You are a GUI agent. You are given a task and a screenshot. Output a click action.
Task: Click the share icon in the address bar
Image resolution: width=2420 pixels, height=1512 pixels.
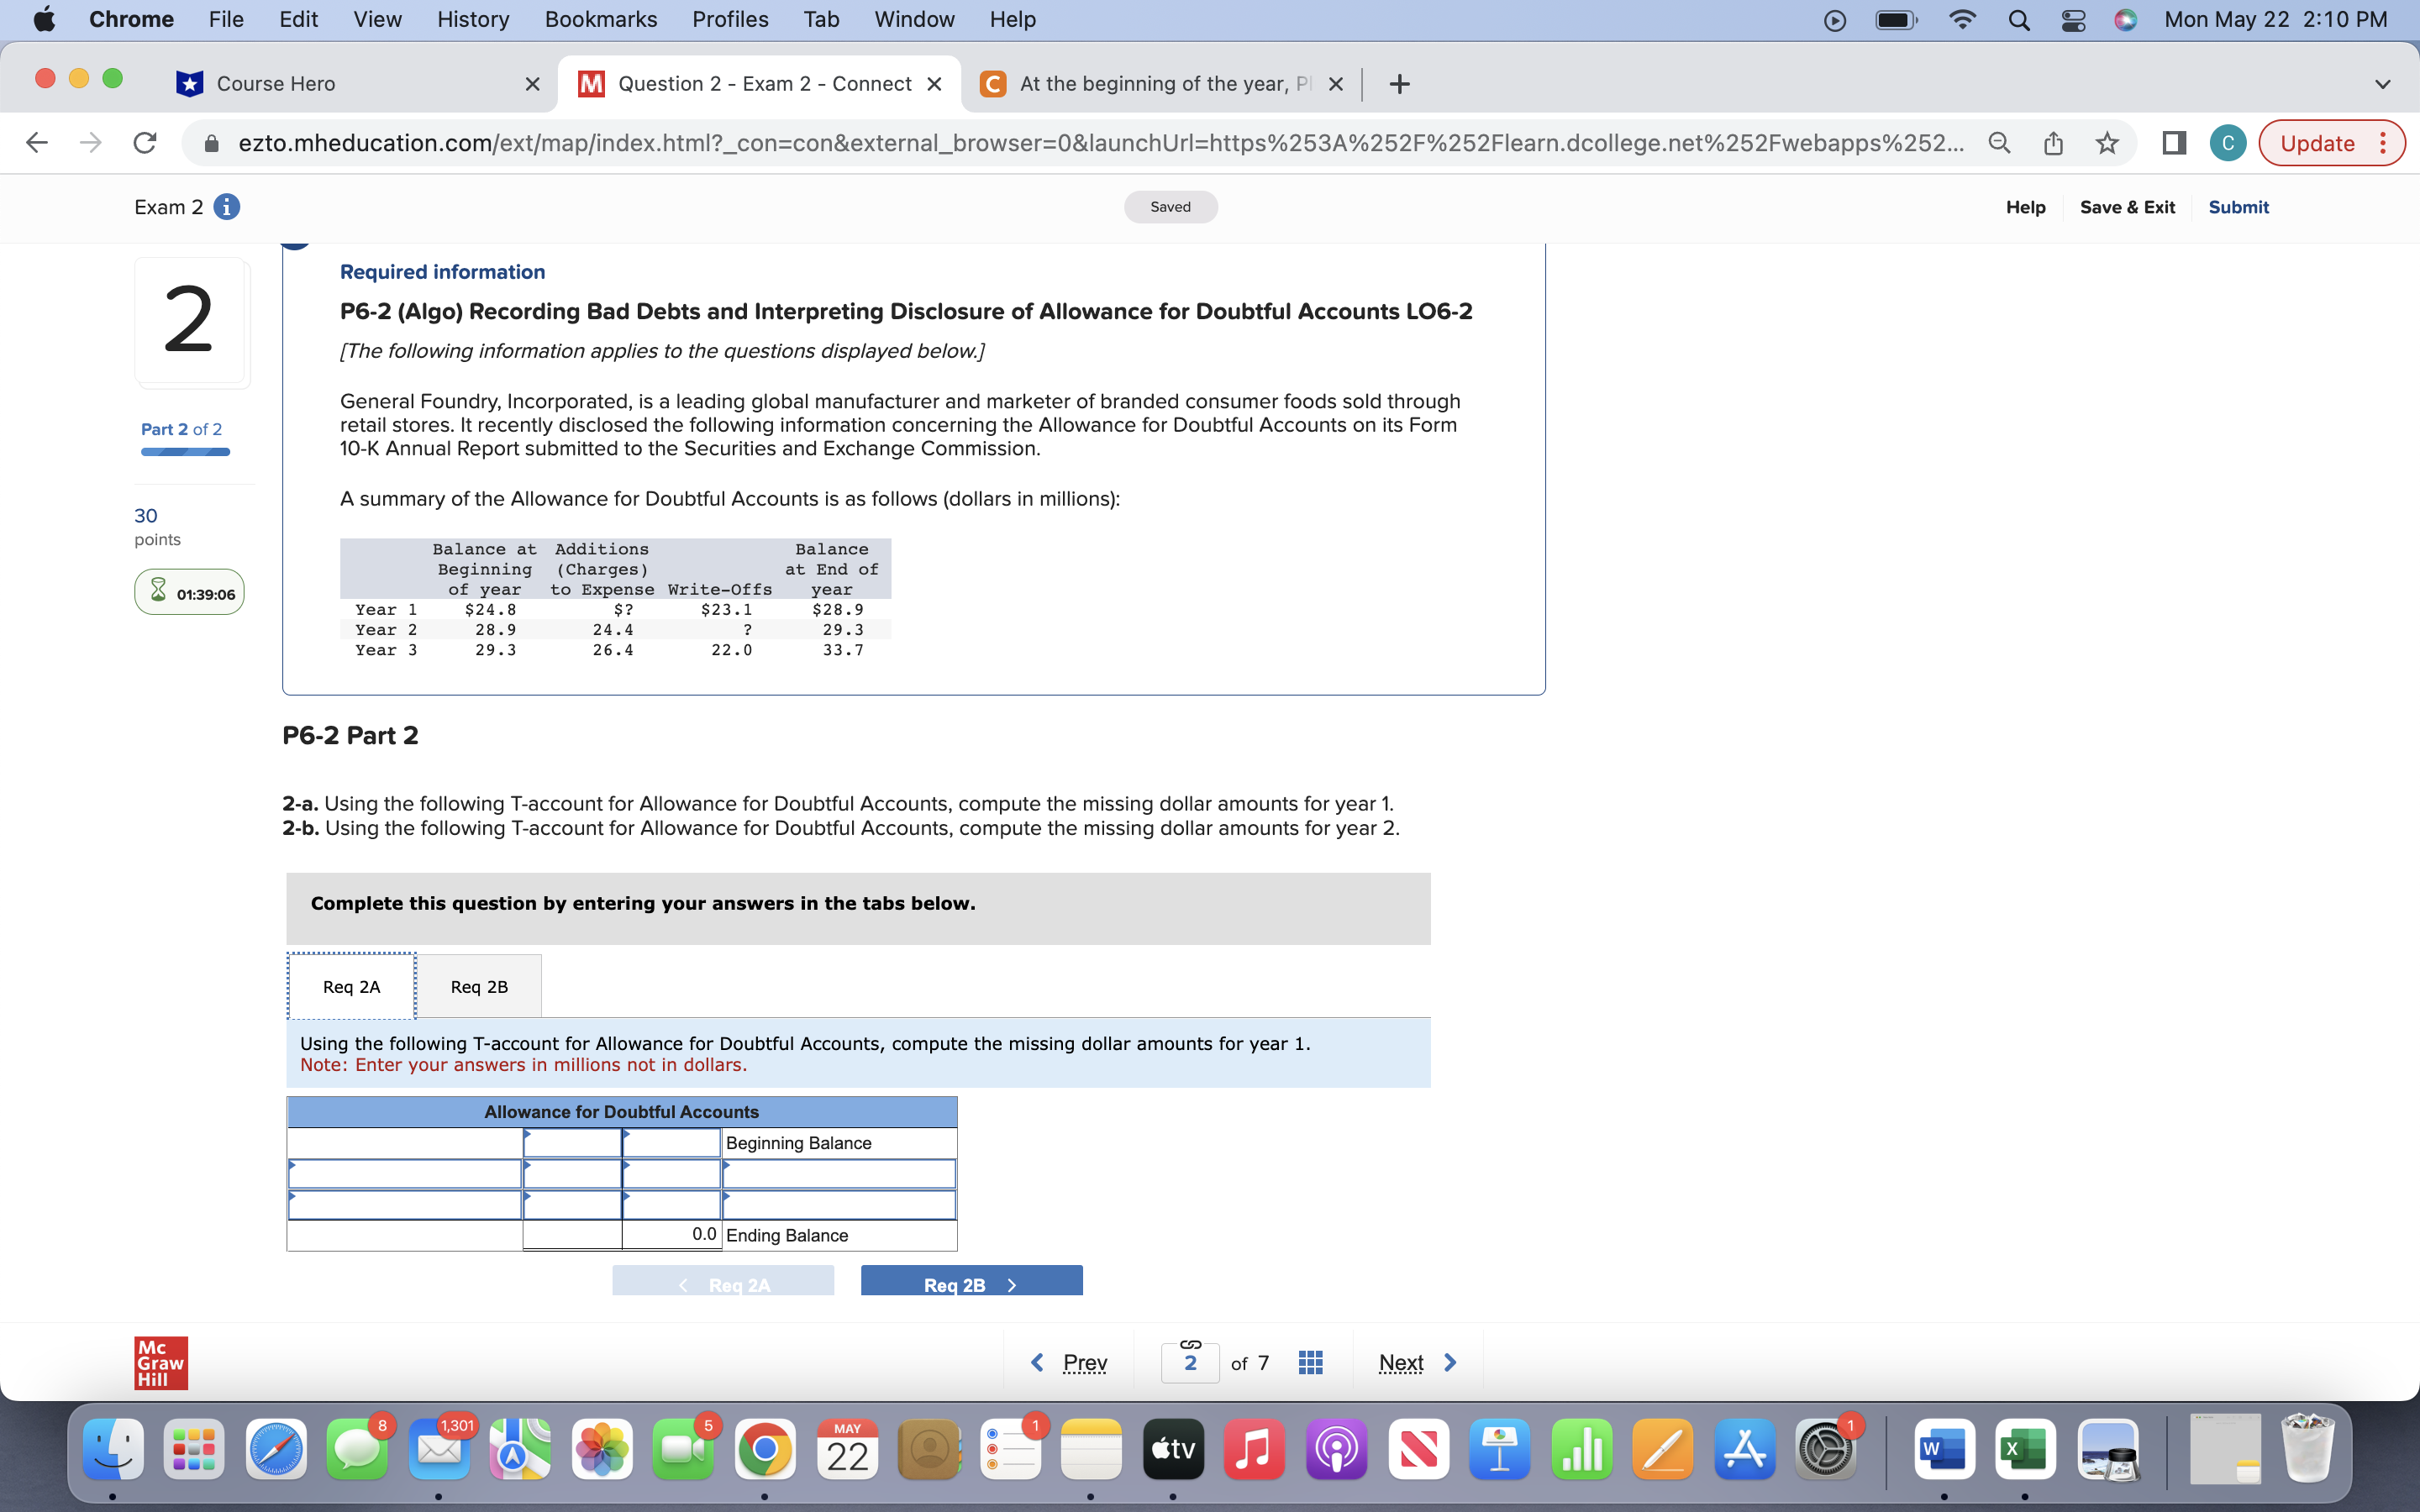point(2053,143)
